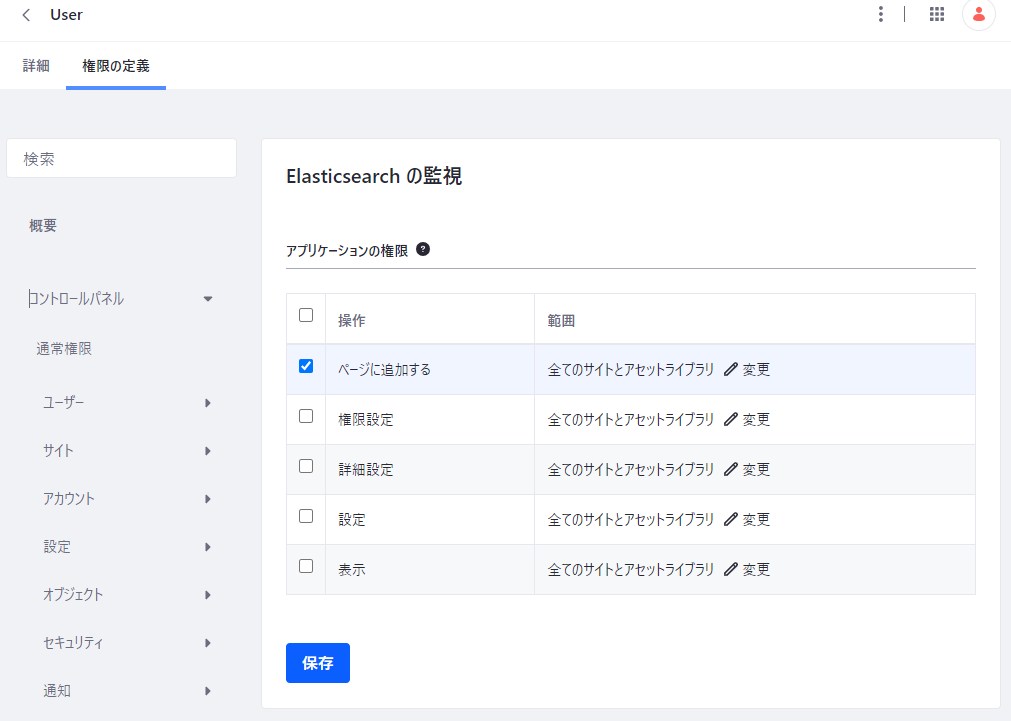Collapse the コントロールパネル section arrow

coord(208,299)
